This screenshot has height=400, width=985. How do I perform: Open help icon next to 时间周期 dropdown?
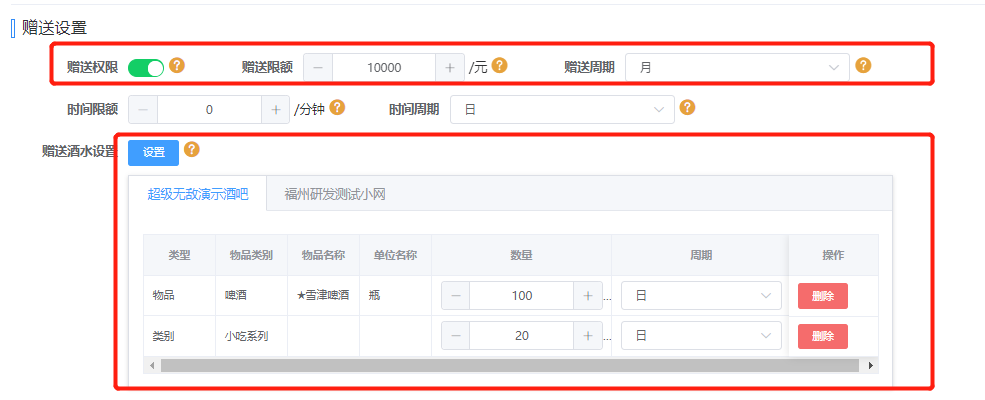tap(688, 107)
